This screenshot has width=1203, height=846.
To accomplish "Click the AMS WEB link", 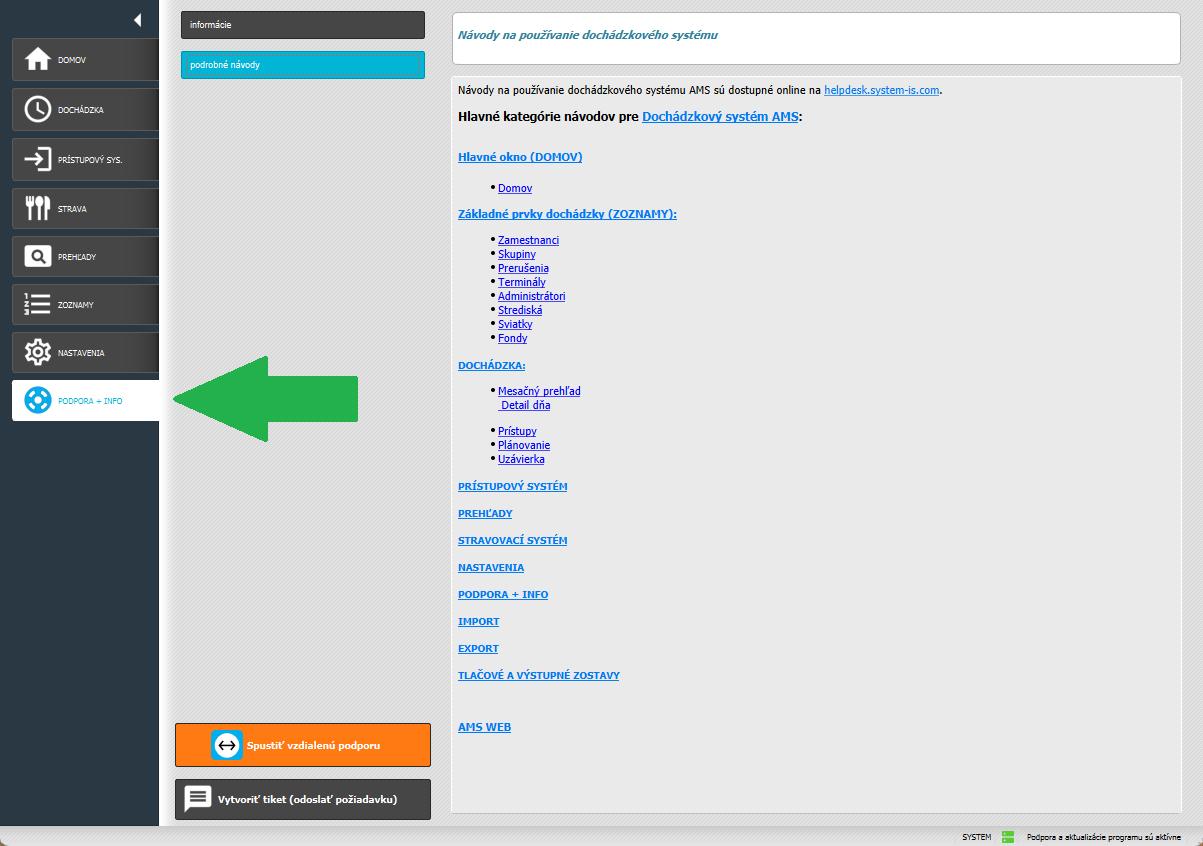I will pyautogui.click(x=484, y=727).
